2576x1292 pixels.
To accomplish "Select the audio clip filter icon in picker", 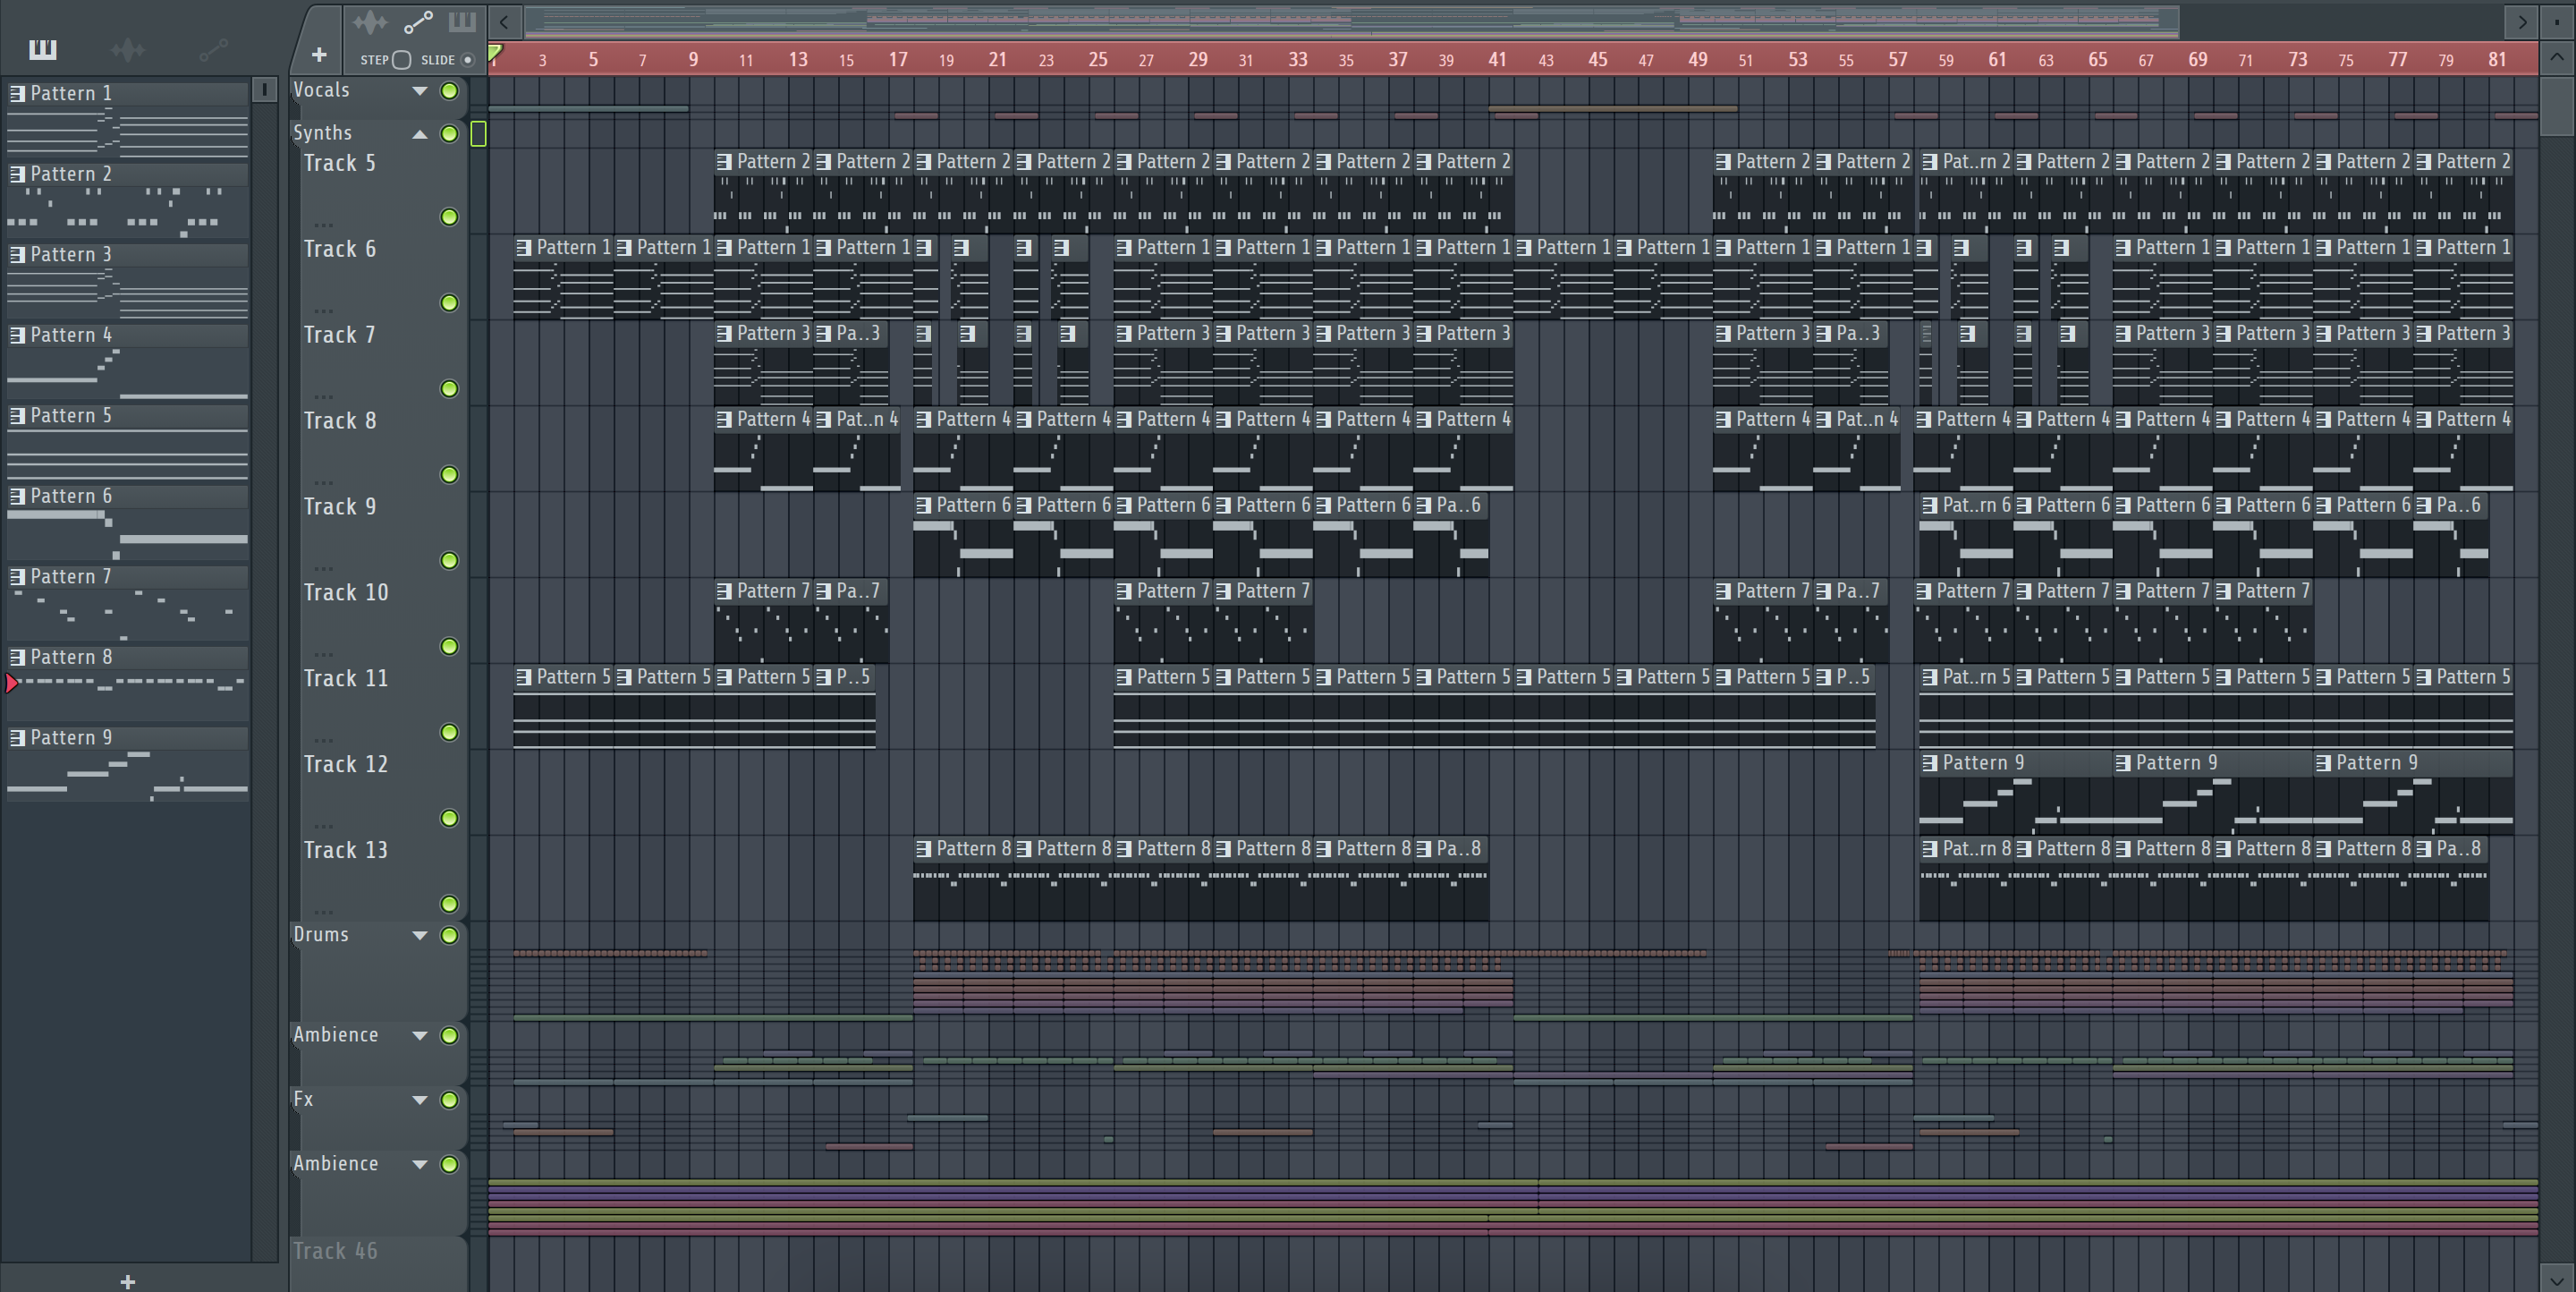I will pyautogui.click(x=128, y=49).
